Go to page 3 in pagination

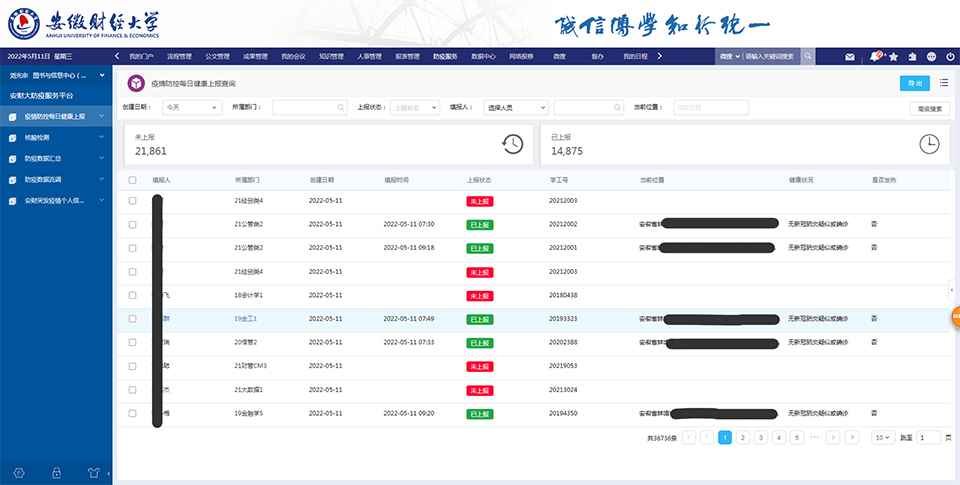click(x=760, y=437)
